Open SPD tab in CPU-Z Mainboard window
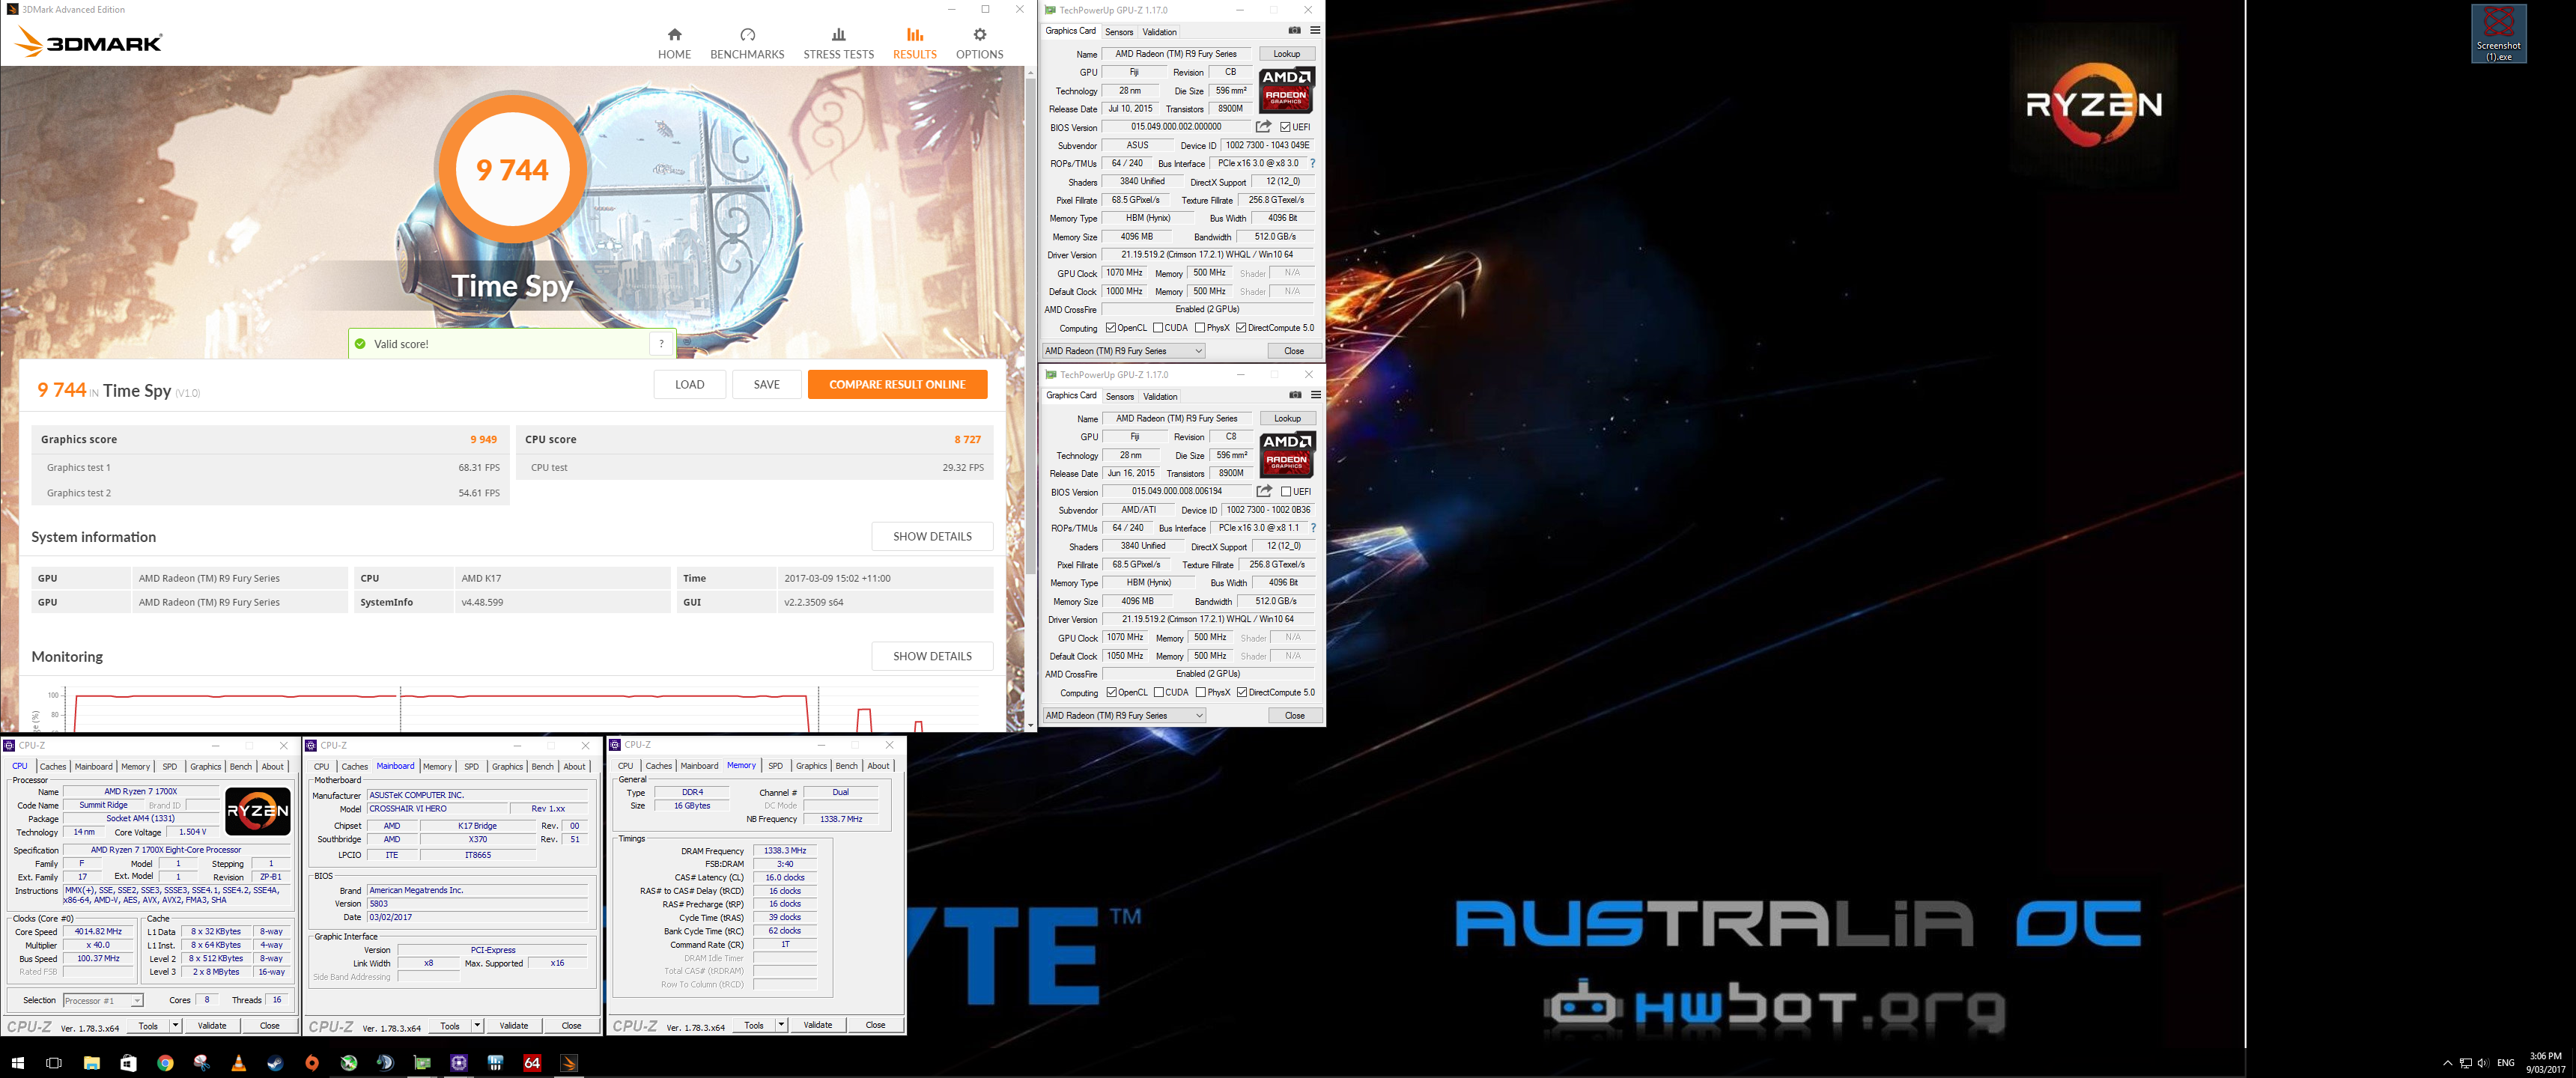The width and height of the screenshot is (2576, 1078). click(471, 766)
